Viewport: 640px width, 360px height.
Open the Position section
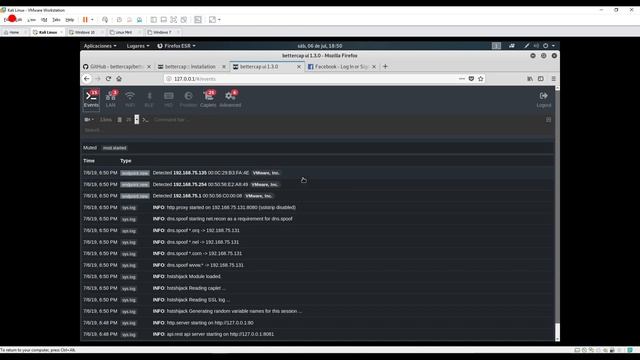point(188,100)
